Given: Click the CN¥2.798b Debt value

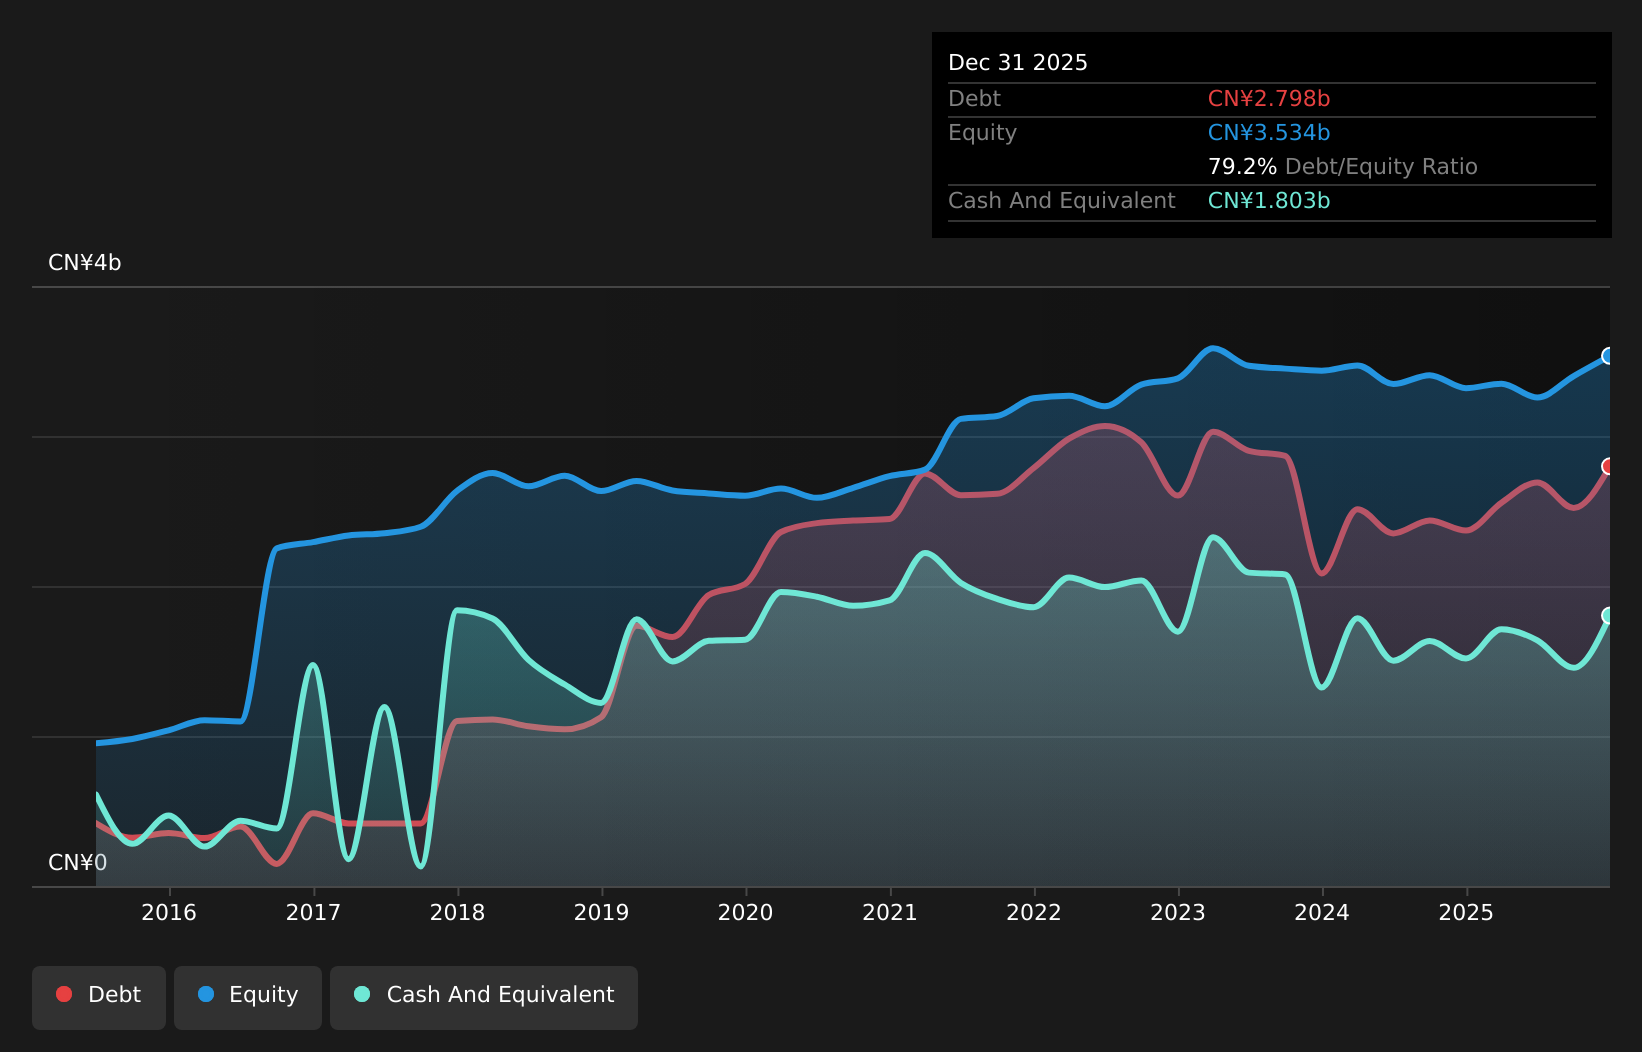Looking at the screenshot, I should pyautogui.click(x=1268, y=98).
